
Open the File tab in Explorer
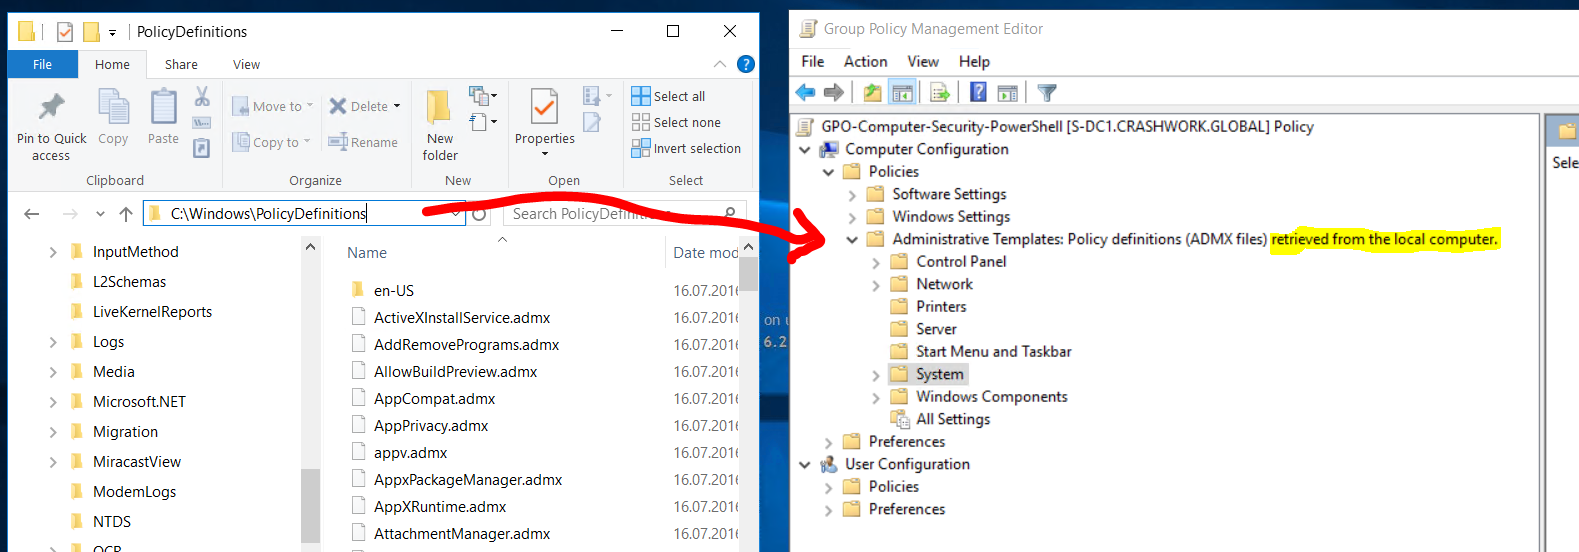click(42, 64)
